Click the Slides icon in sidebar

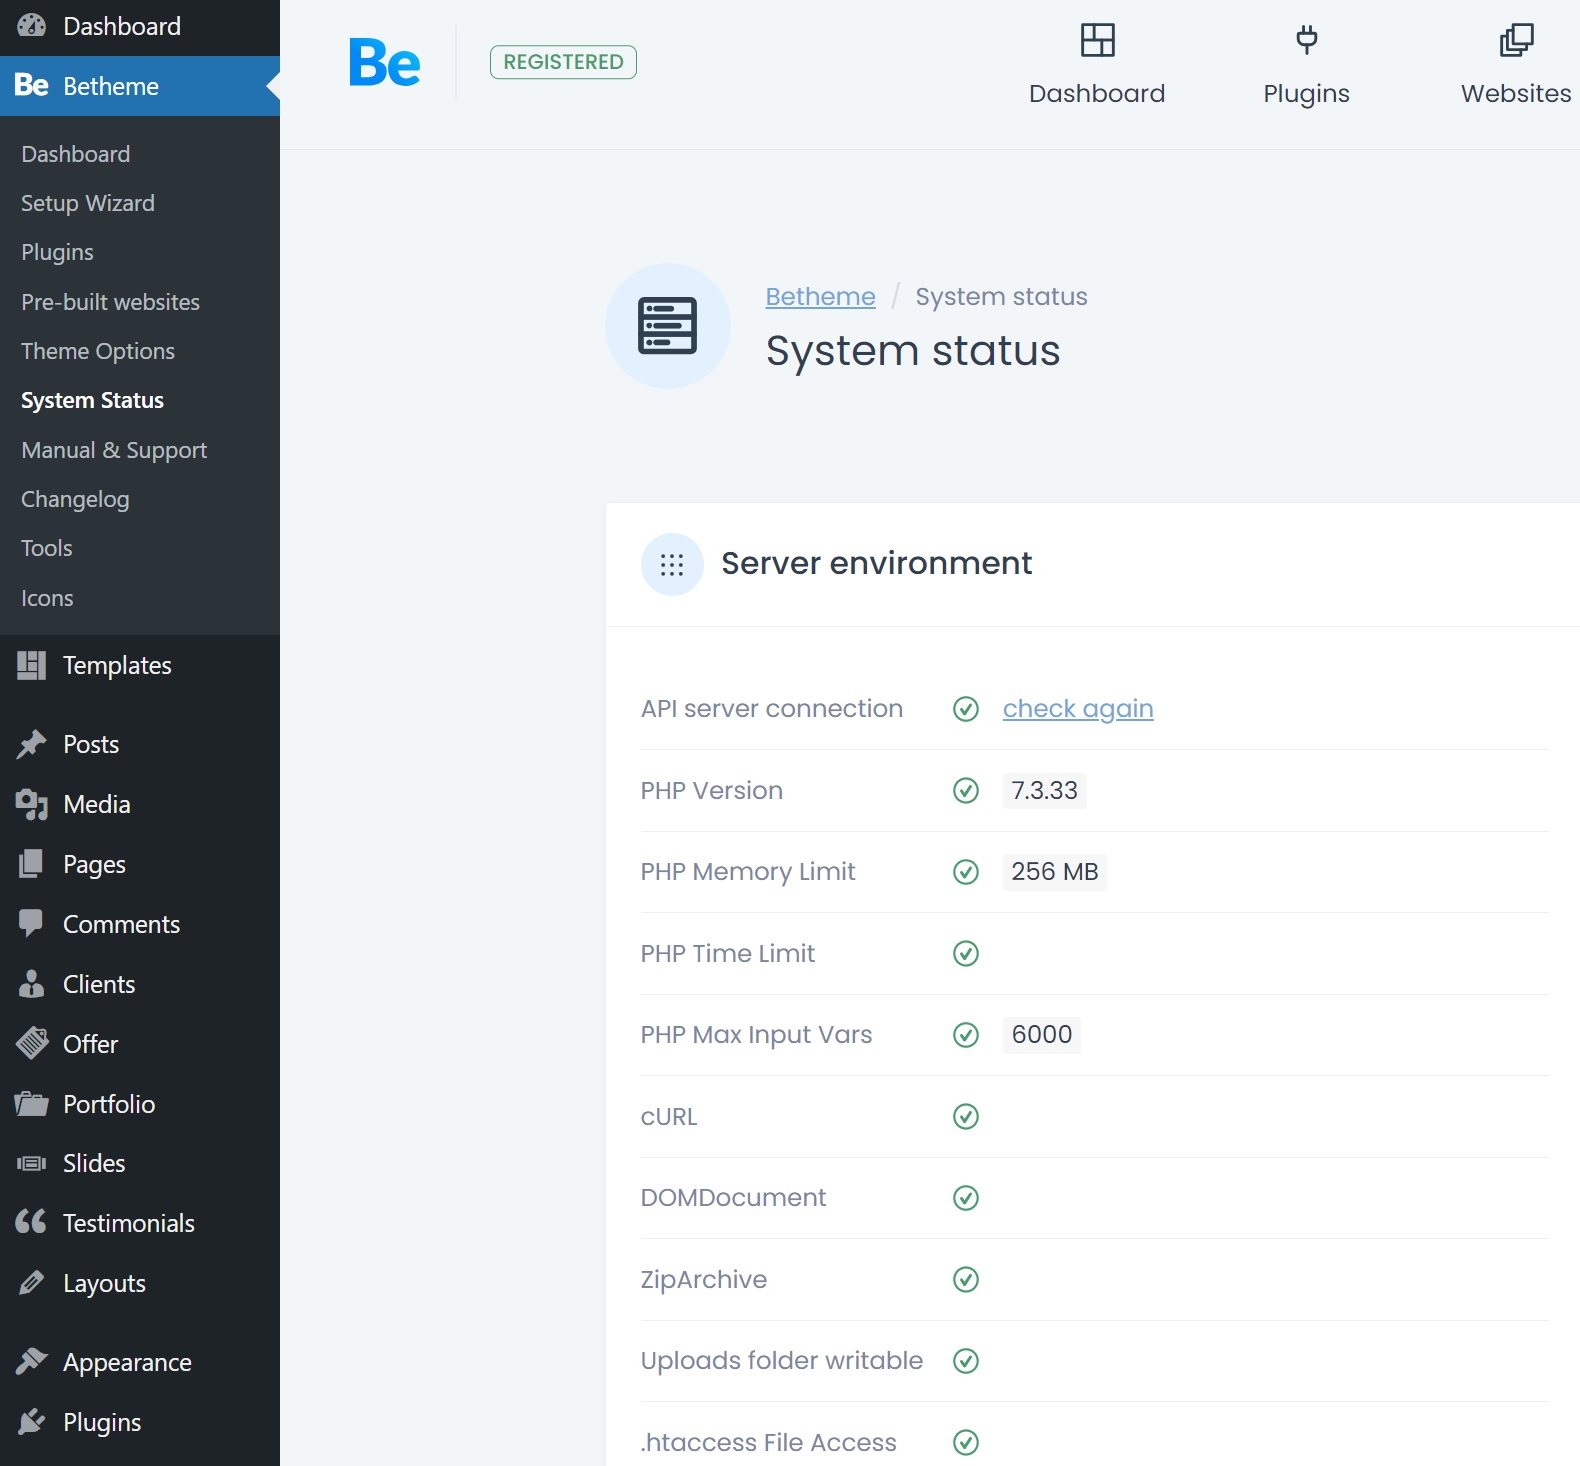[32, 1163]
